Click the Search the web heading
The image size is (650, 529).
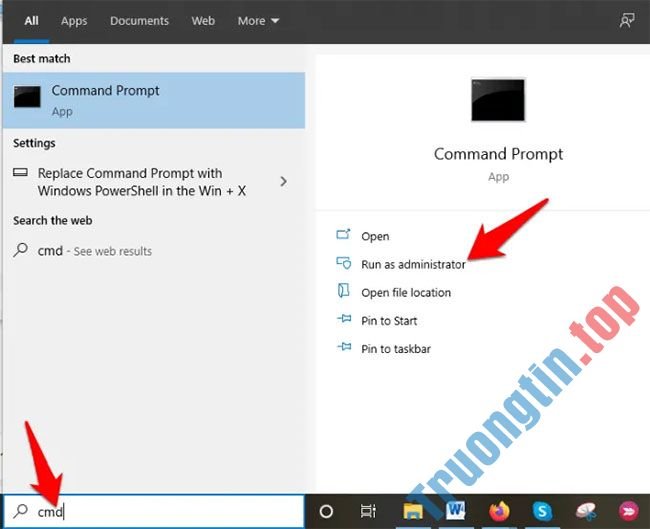(x=53, y=220)
